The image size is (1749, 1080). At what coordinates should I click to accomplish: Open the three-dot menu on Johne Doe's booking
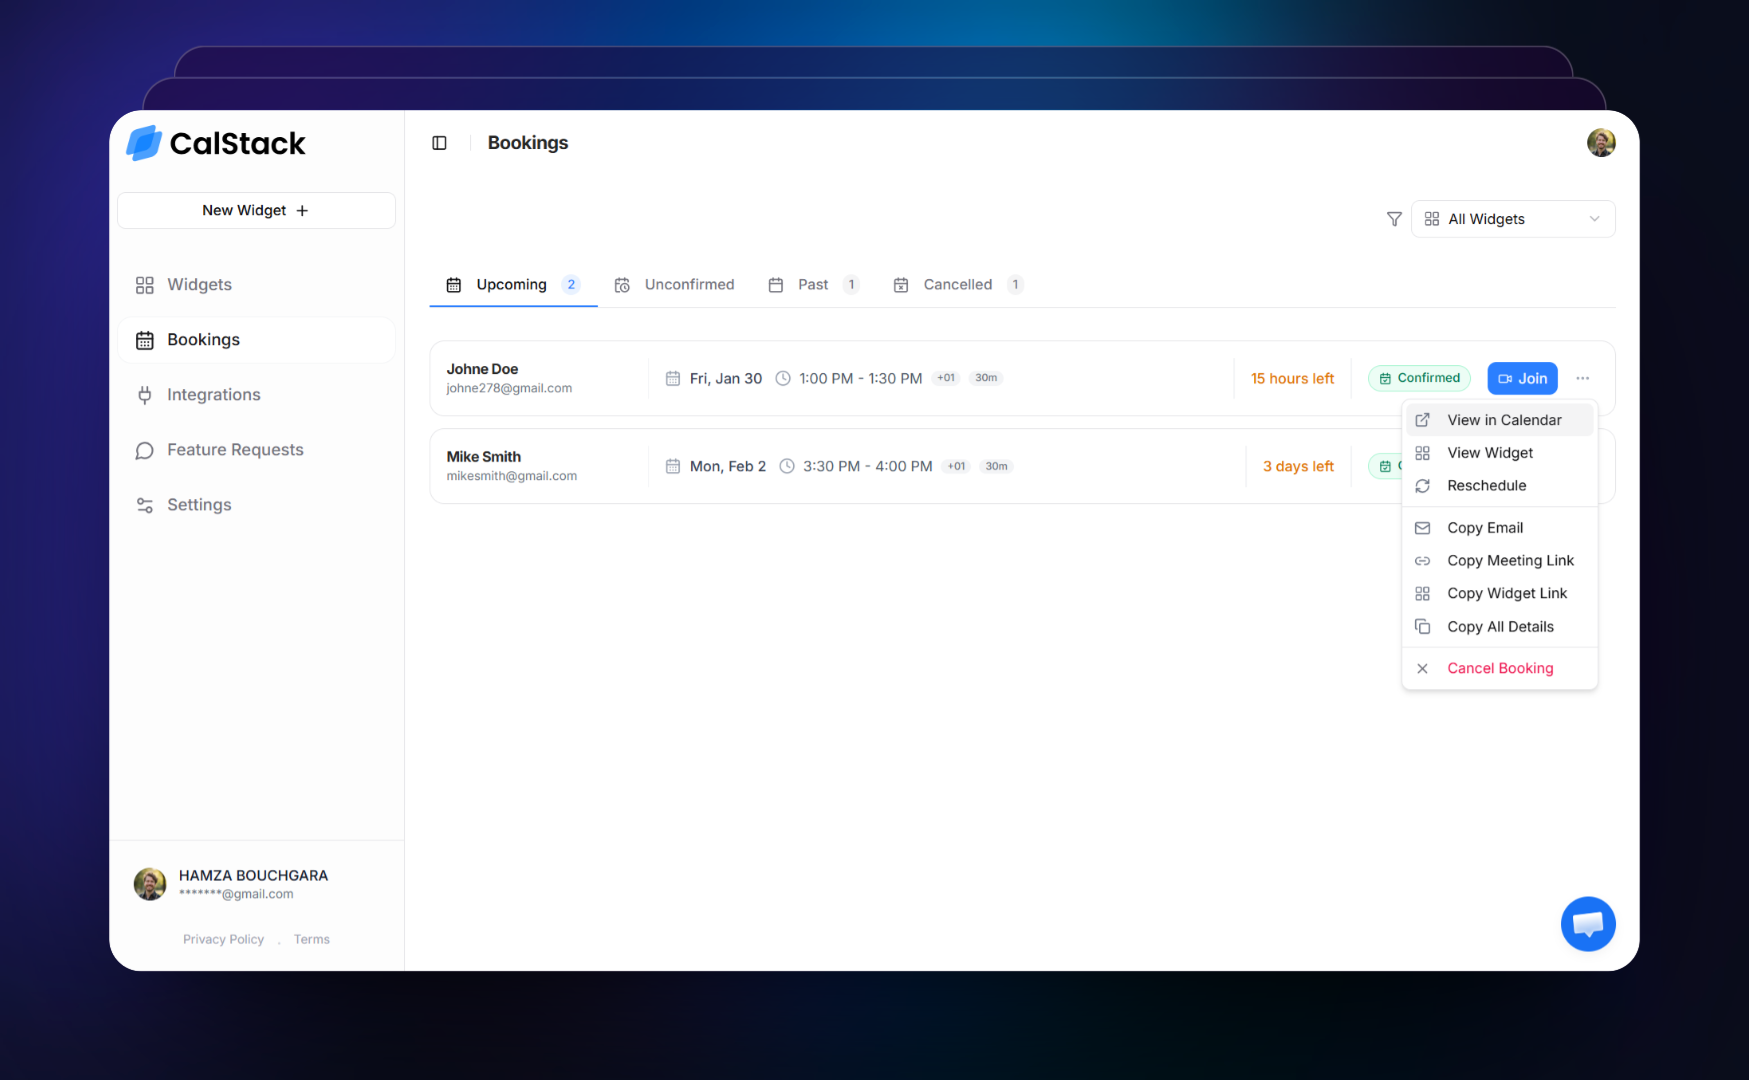click(x=1582, y=378)
